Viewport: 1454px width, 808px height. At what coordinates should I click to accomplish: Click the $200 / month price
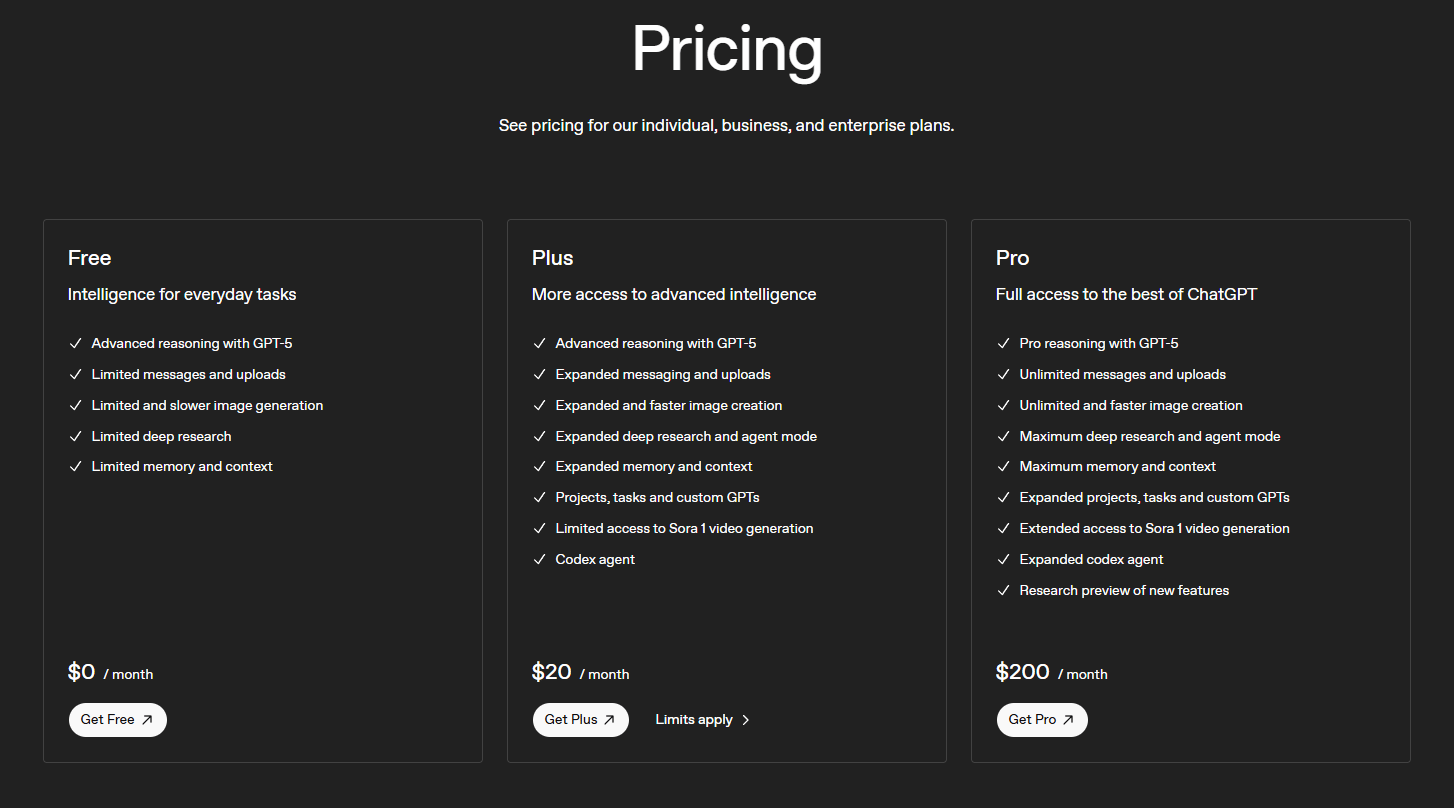1050,673
